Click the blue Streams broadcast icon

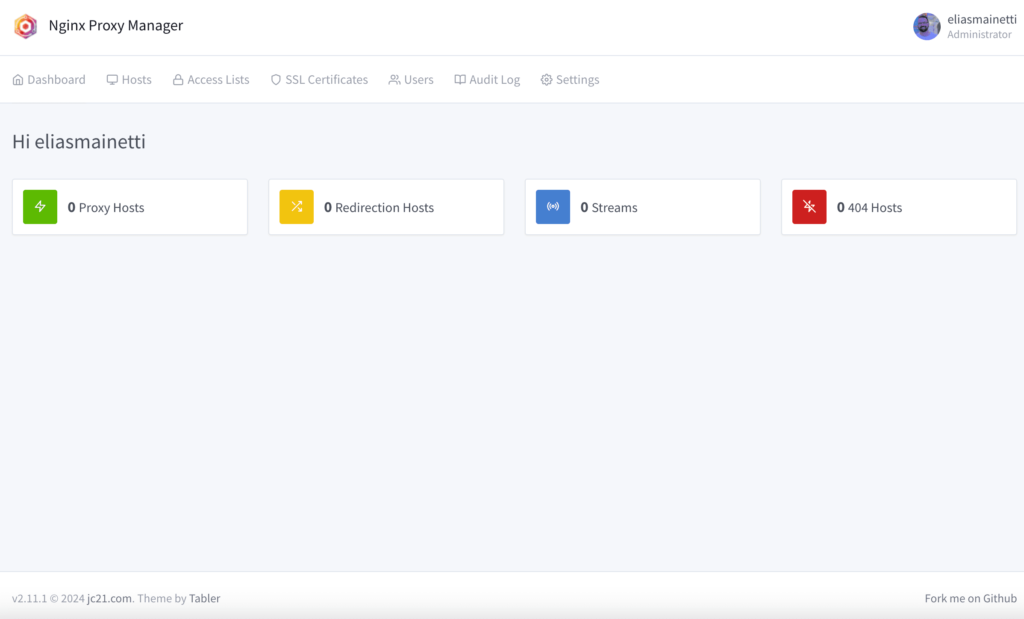(553, 207)
